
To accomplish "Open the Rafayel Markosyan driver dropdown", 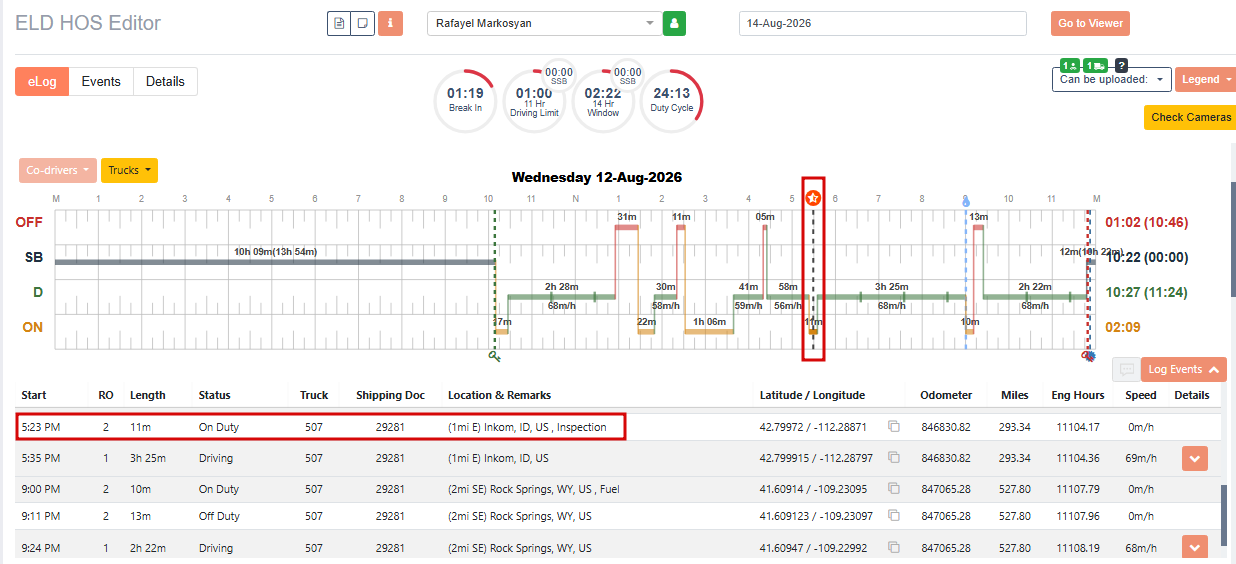I will tap(544, 23).
